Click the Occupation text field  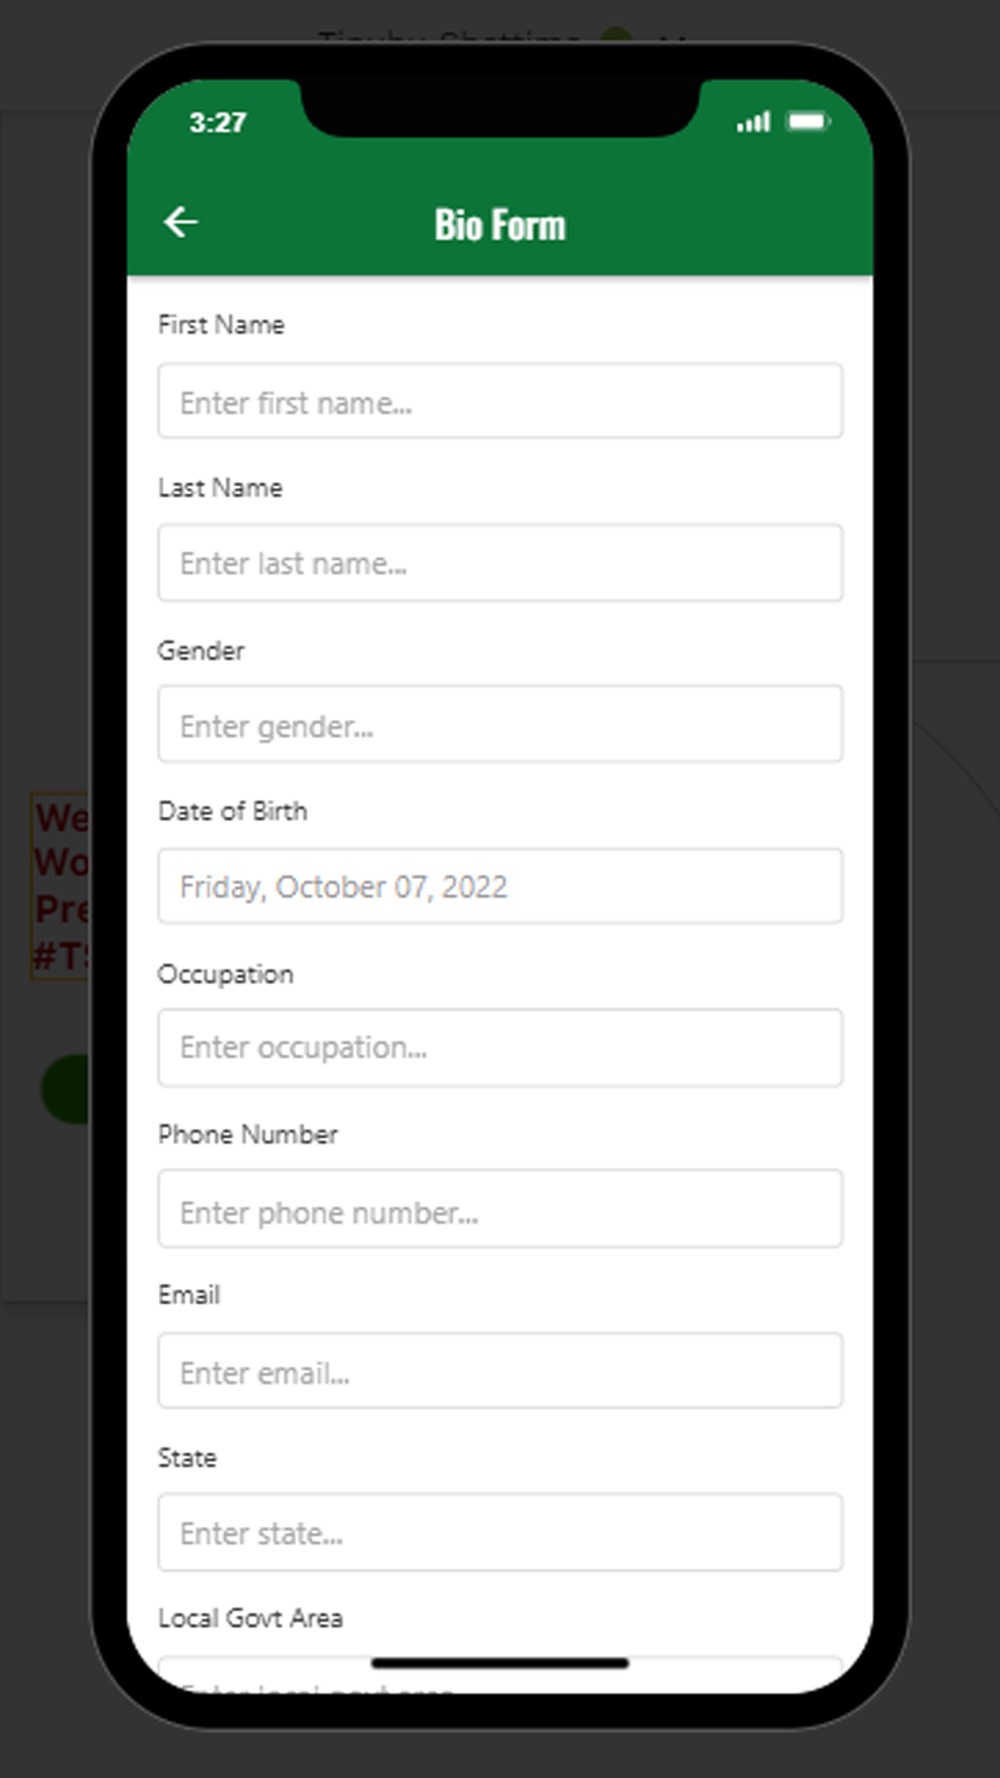500,1047
